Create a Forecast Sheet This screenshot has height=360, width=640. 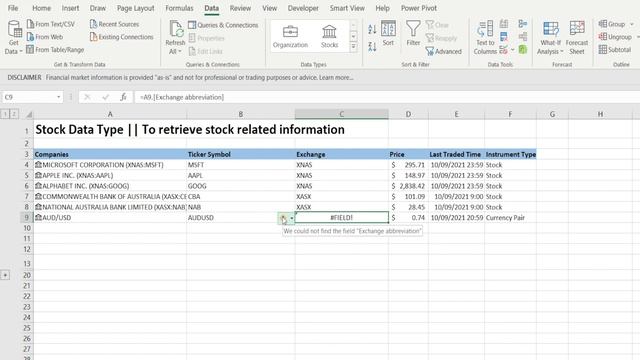[577, 38]
